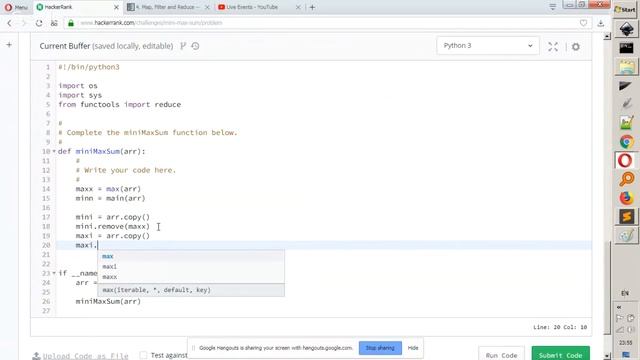640x360 pixels.
Task: Click the 'Line: 20 Col: 10' status text
Action: click(x=560, y=327)
